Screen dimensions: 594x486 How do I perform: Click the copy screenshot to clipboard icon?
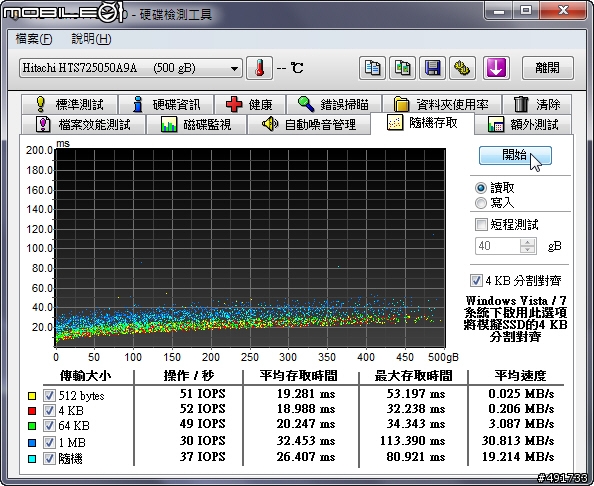pyautogui.click(x=402, y=68)
